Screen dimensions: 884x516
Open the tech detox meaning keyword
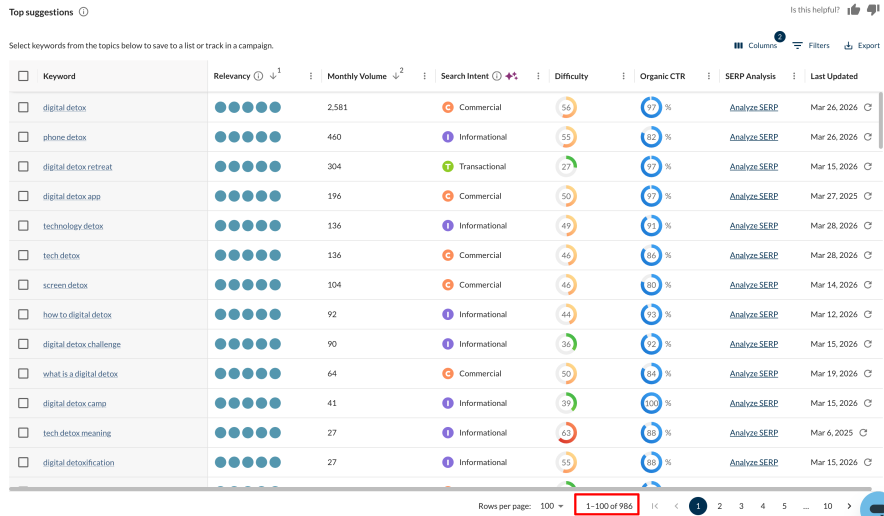tap(77, 433)
